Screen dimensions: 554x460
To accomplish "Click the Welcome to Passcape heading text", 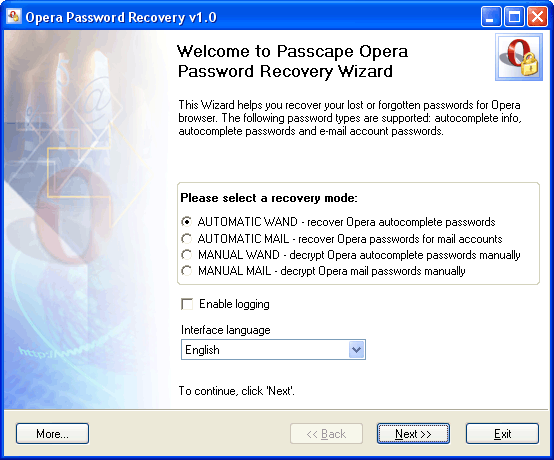I will (293, 61).
